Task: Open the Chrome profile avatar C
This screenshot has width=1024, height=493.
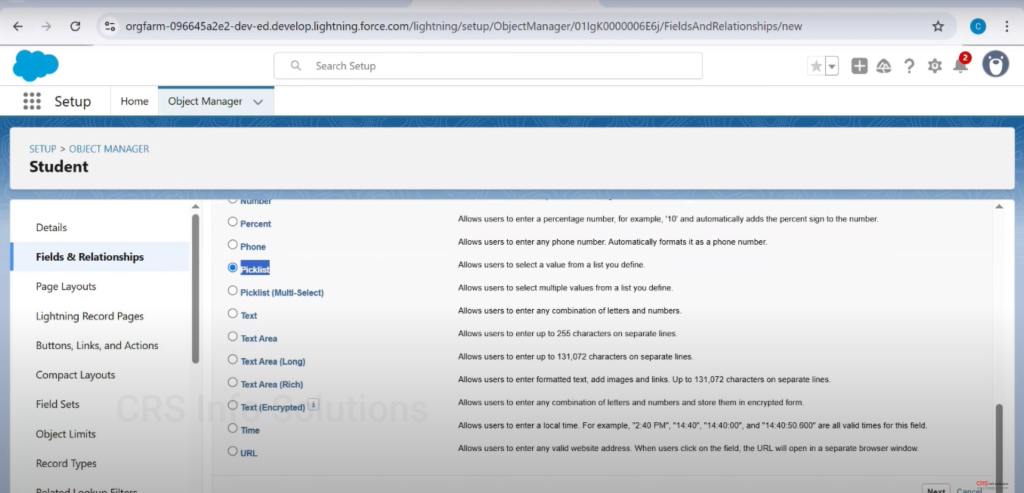Action: 978,26
